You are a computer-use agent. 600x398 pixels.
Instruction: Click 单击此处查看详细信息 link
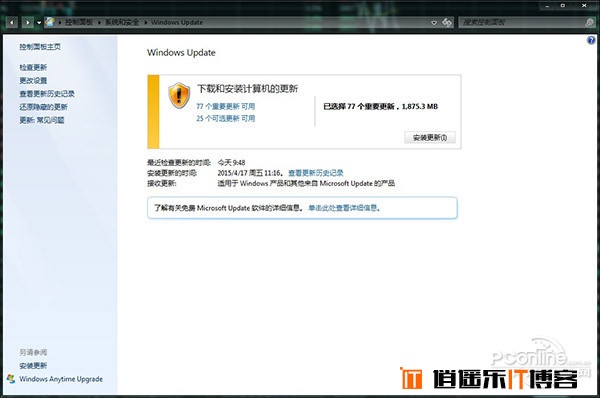[343, 208]
